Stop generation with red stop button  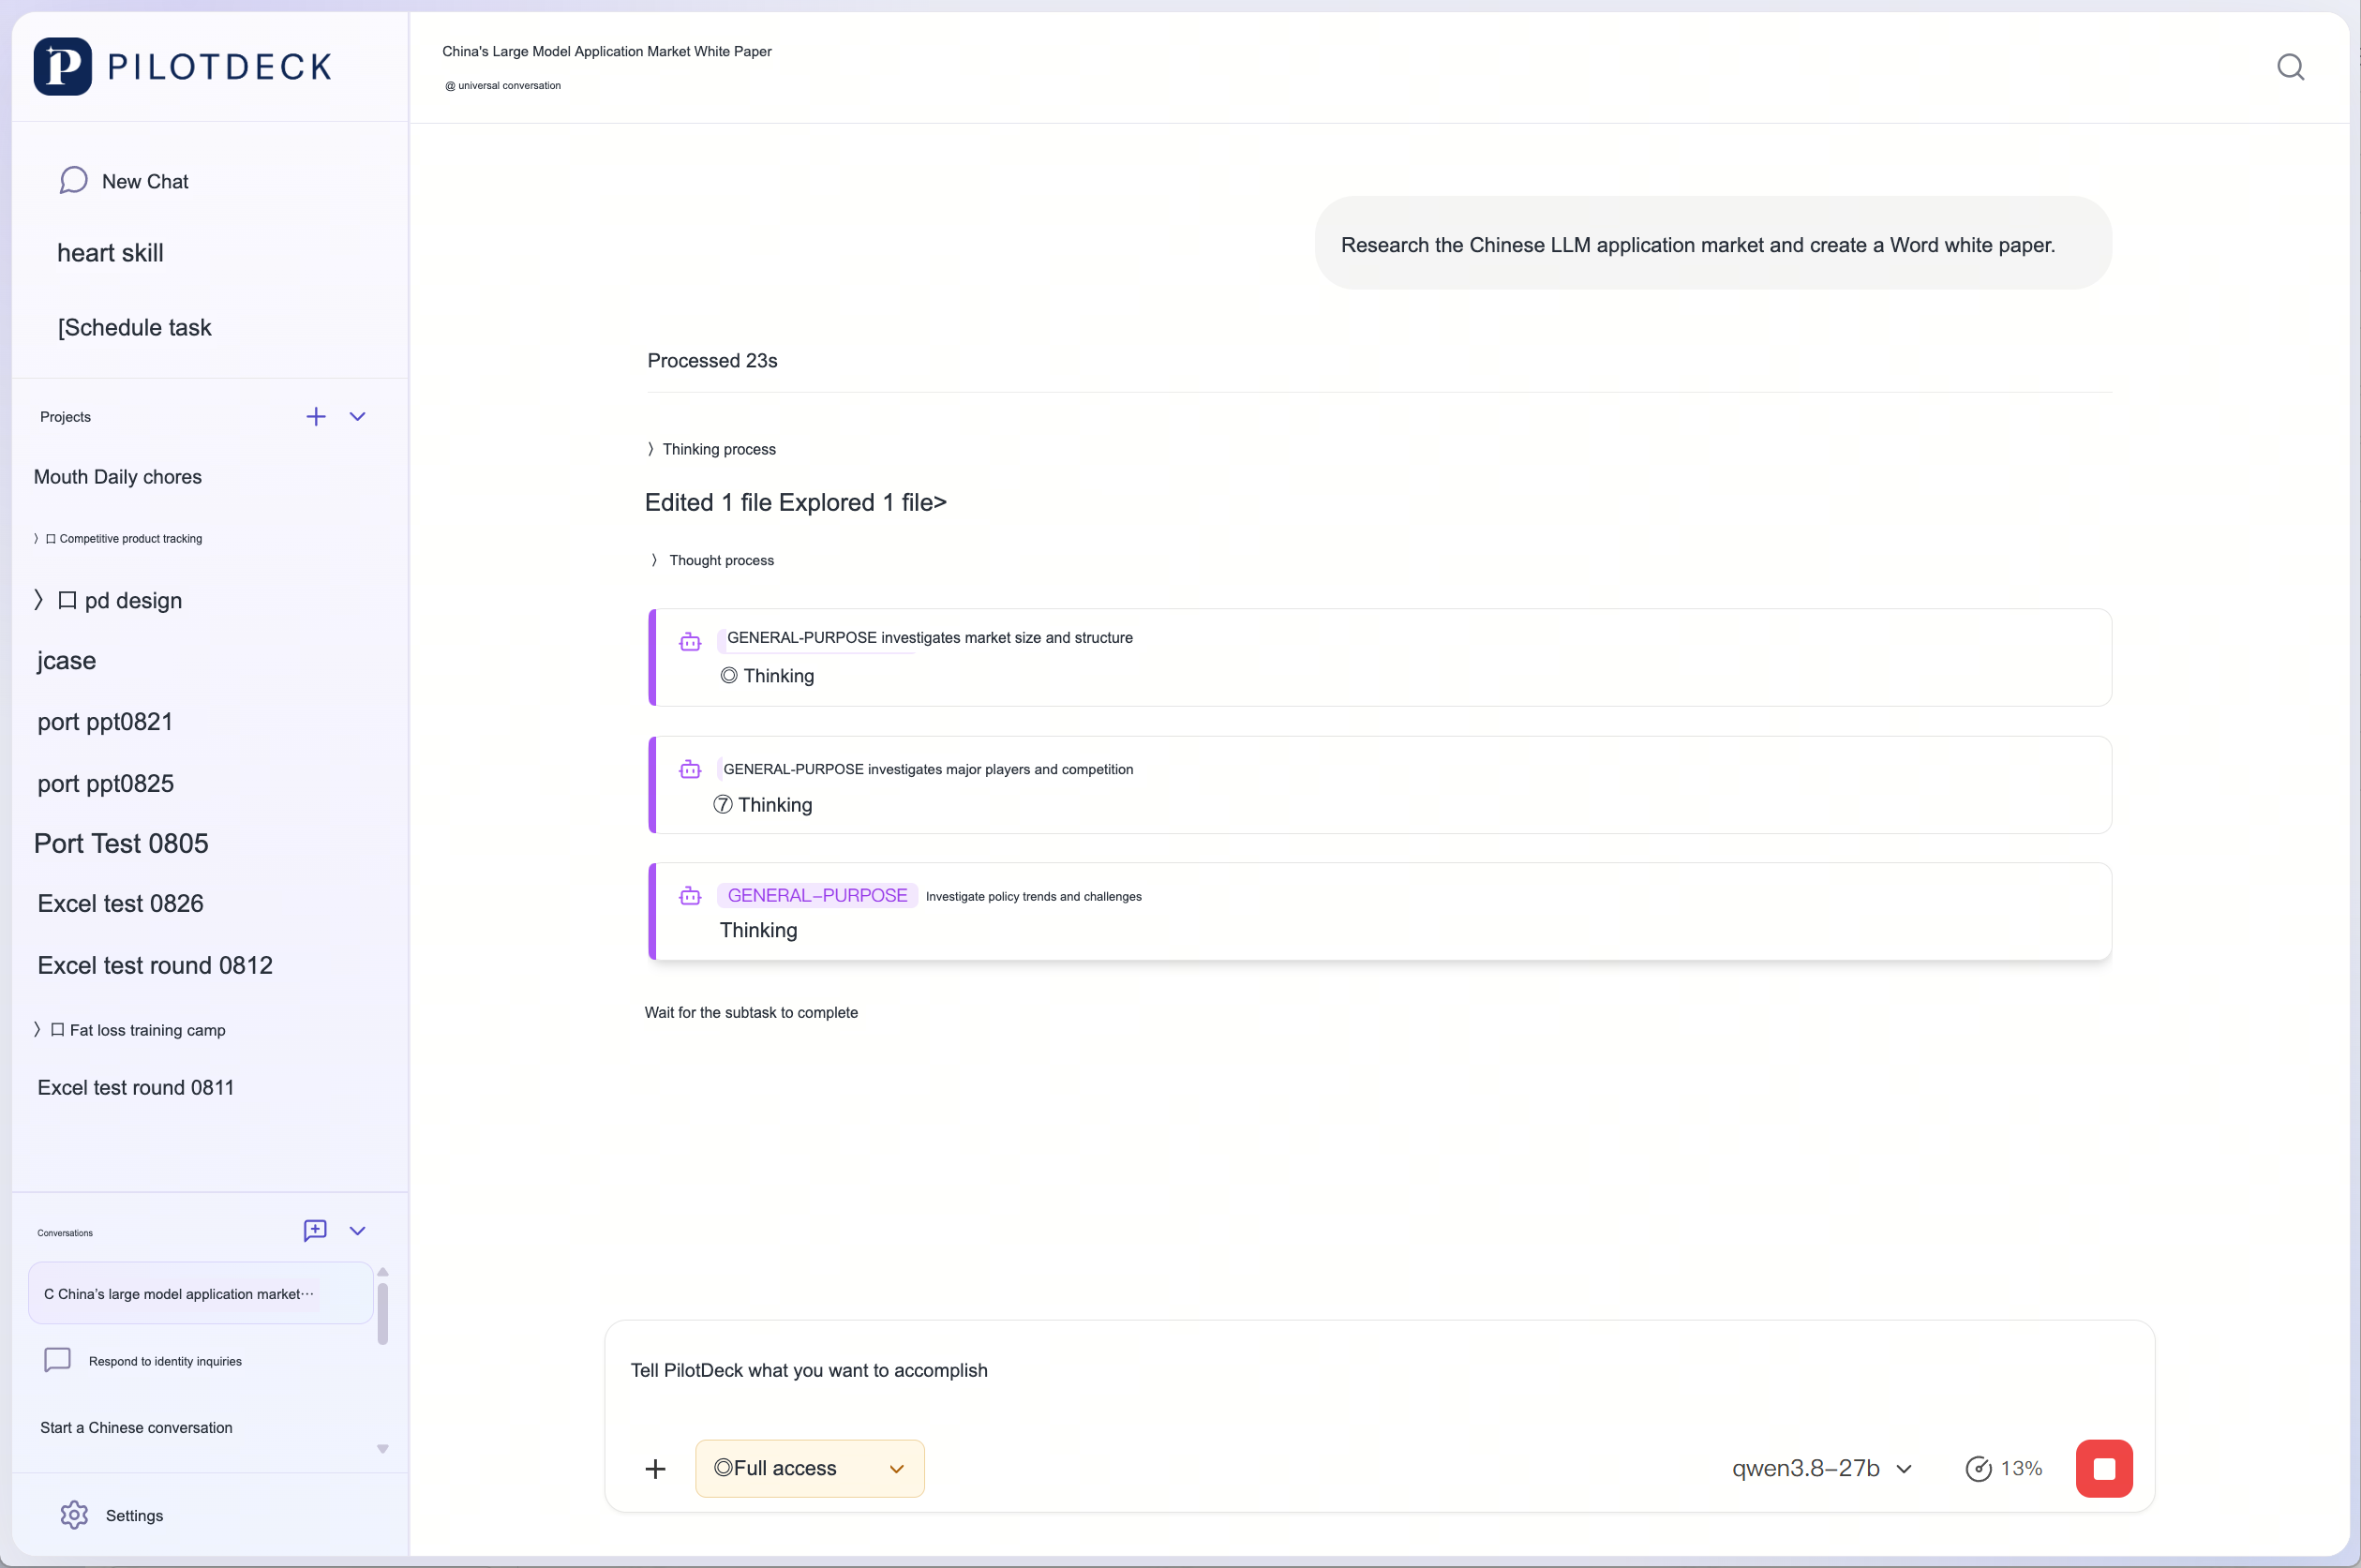click(2104, 1468)
